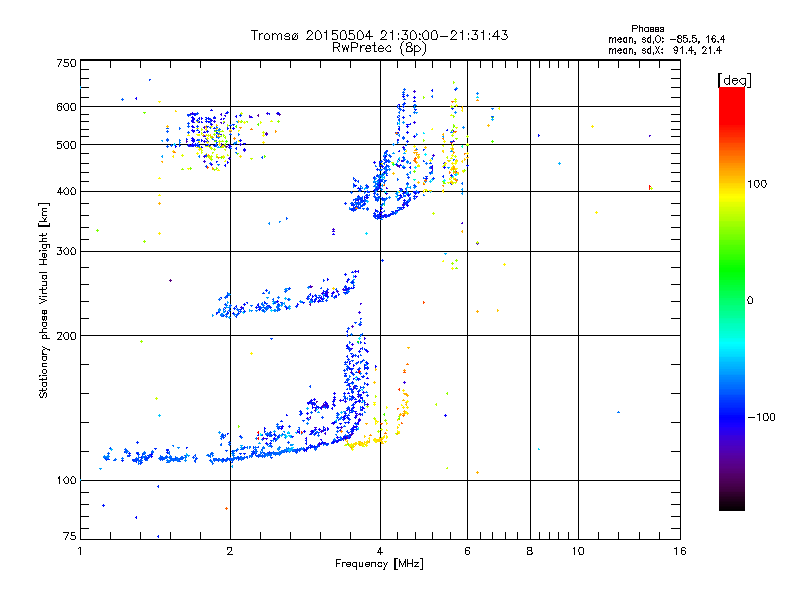This screenshot has width=800, height=600.
Task: Click the 'Stationary phase Virtual Height [km]' axis title
Action: click(x=44, y=300)
